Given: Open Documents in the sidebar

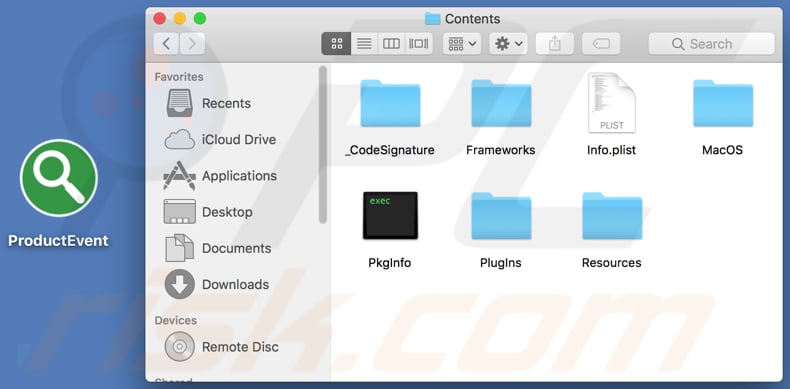Looking at the screenshot, I should coord(237,248).
